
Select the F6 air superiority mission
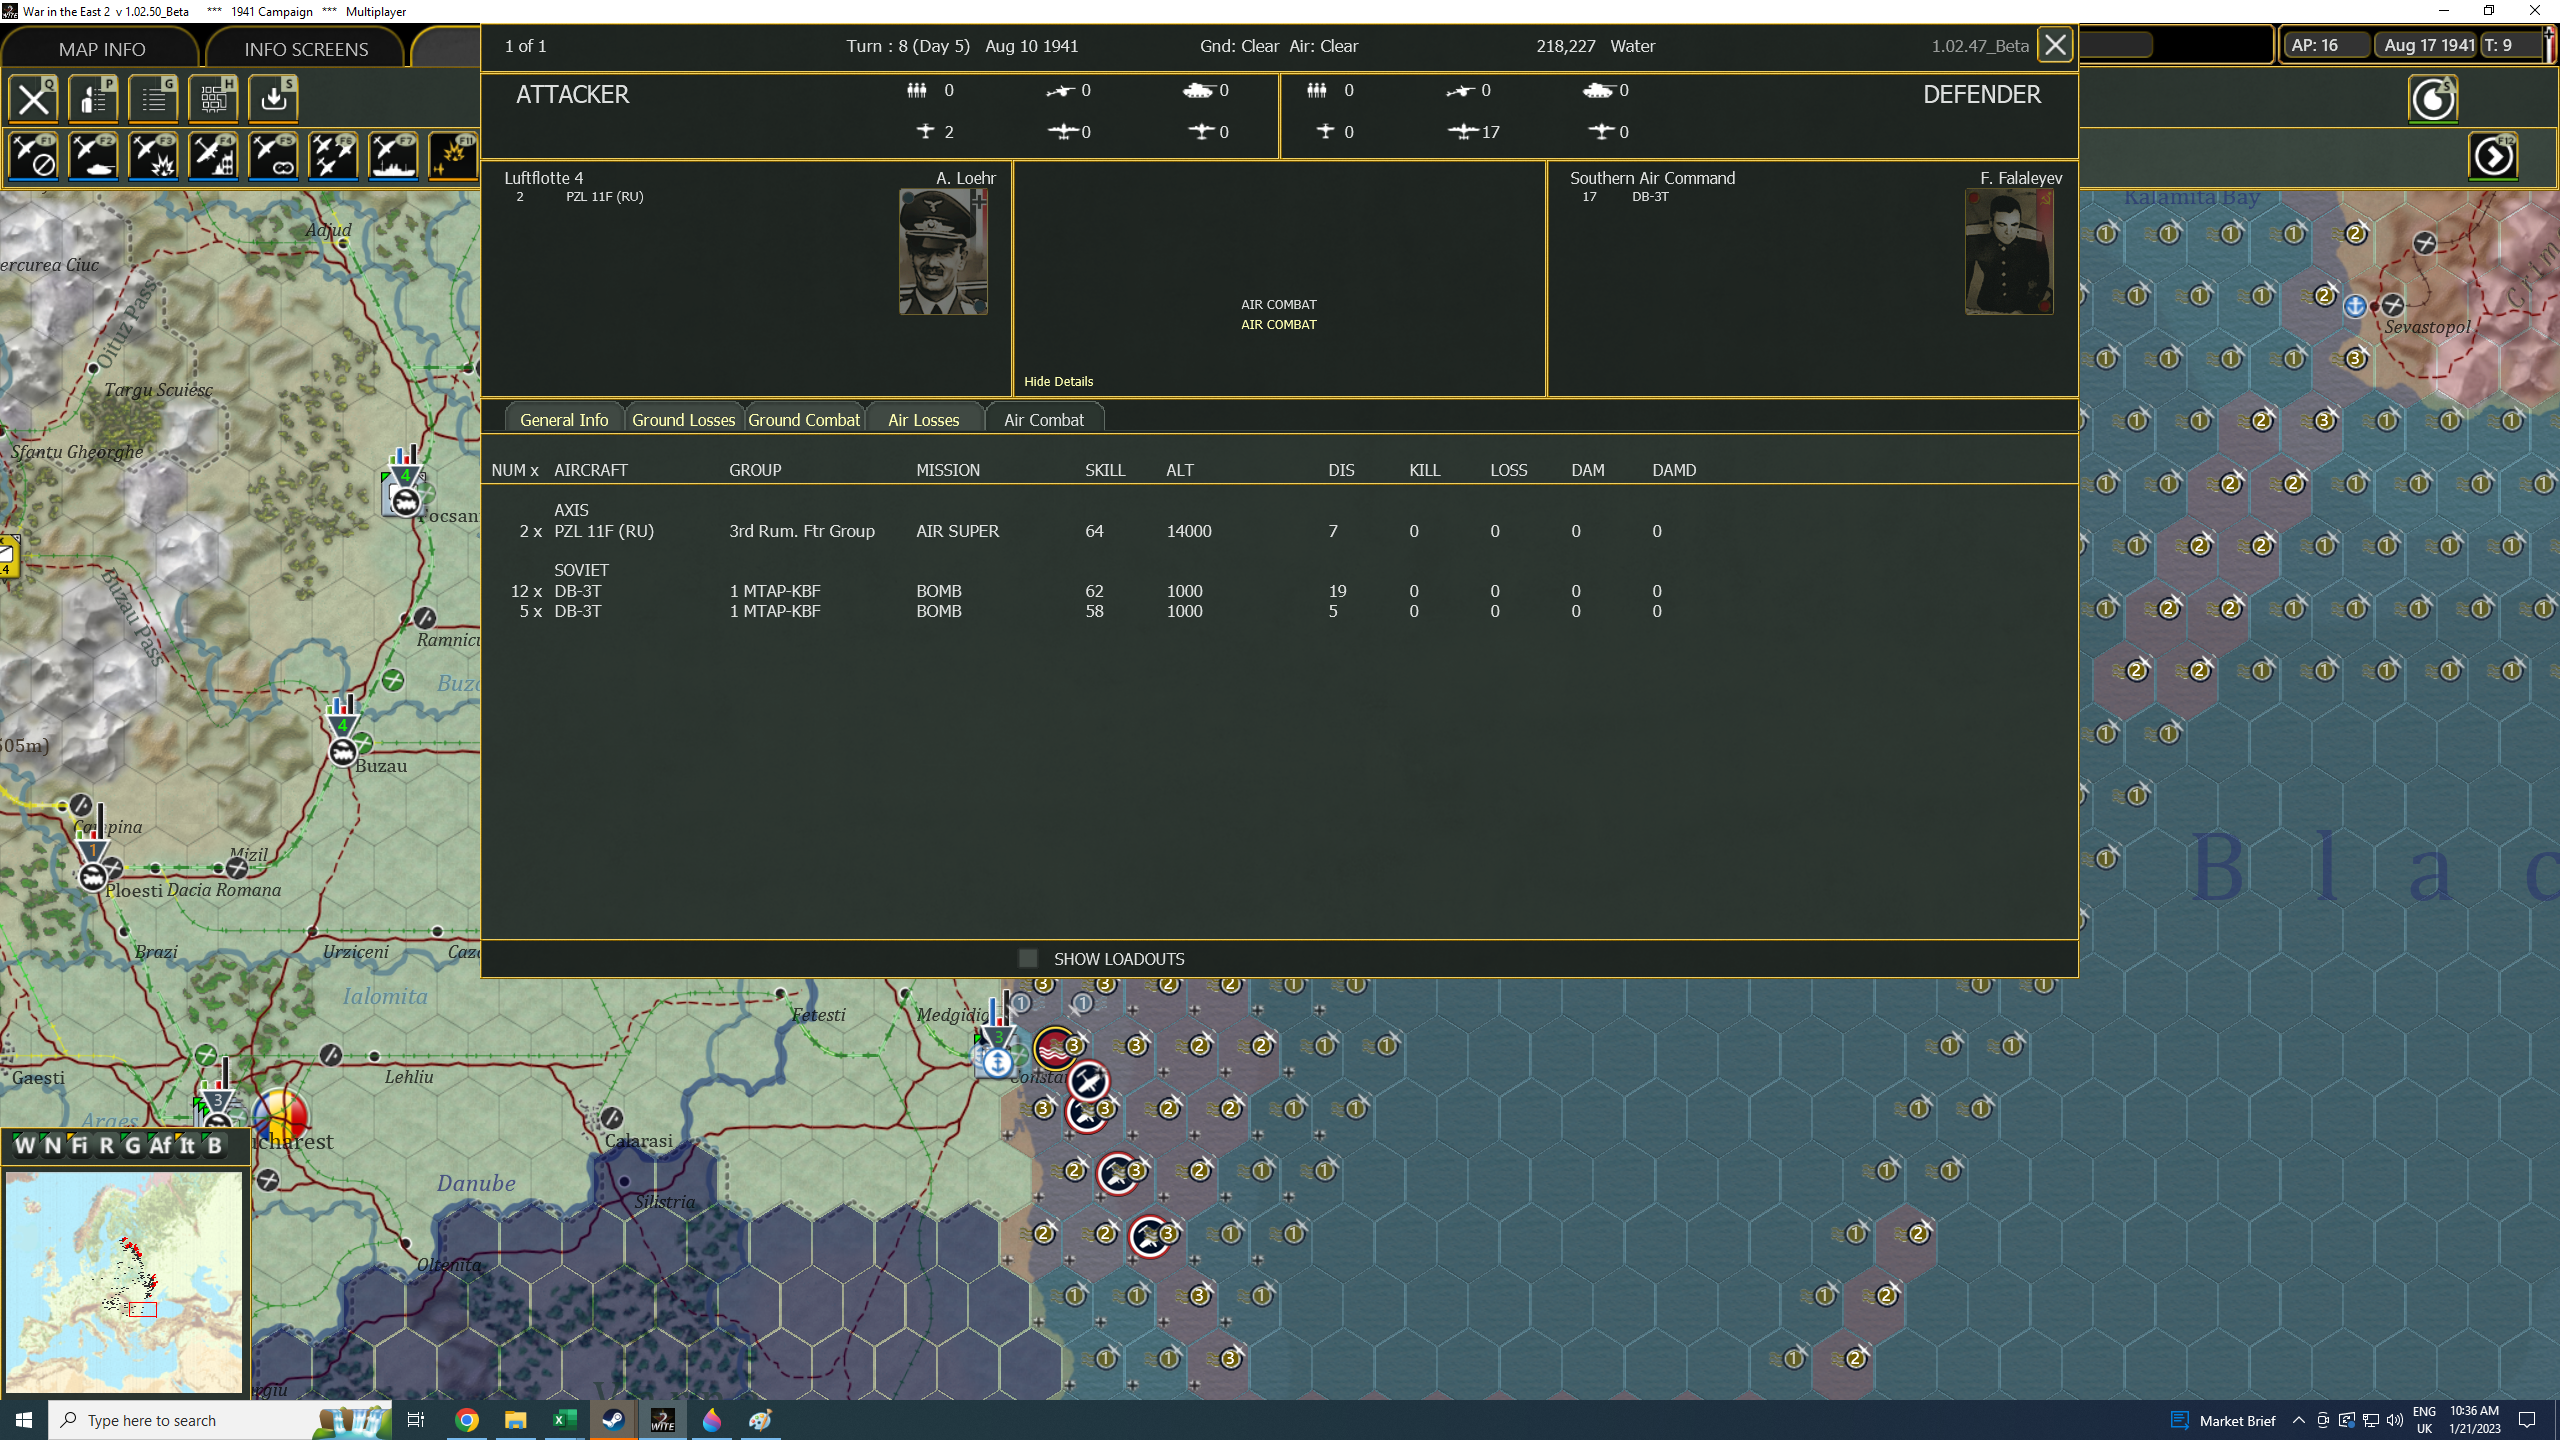pyautogui.click(x=333, y=156)
